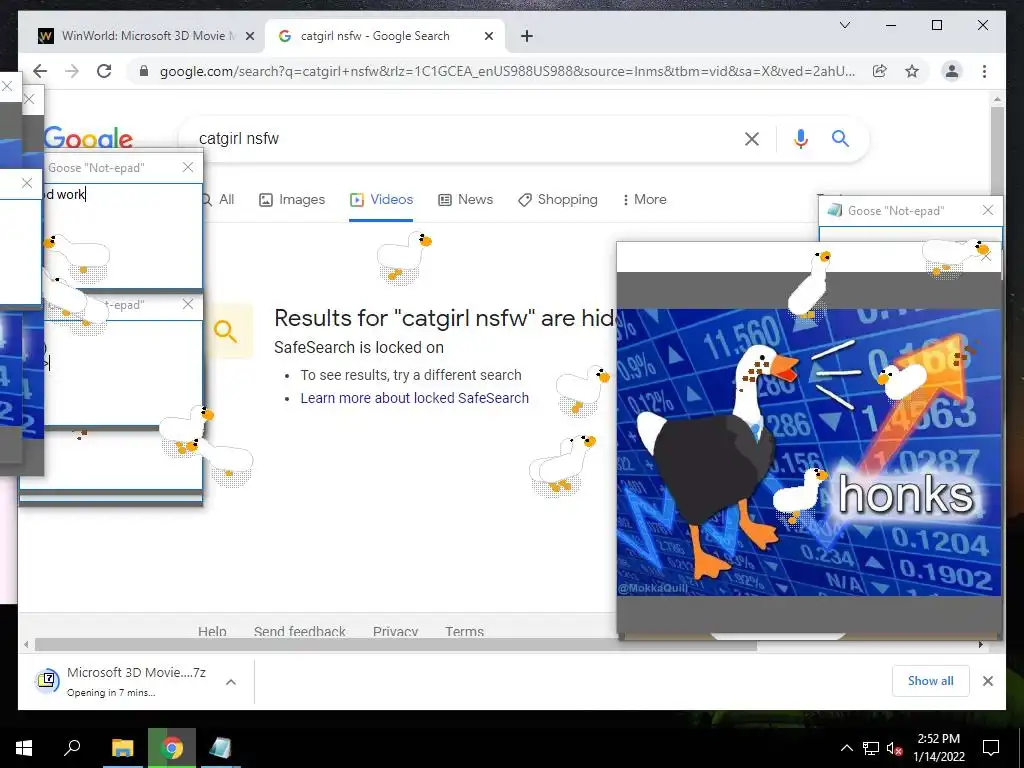Viewport: 1024px width, 768px height.
Task: Select the Videos results tab
Action: pos(381,199)
